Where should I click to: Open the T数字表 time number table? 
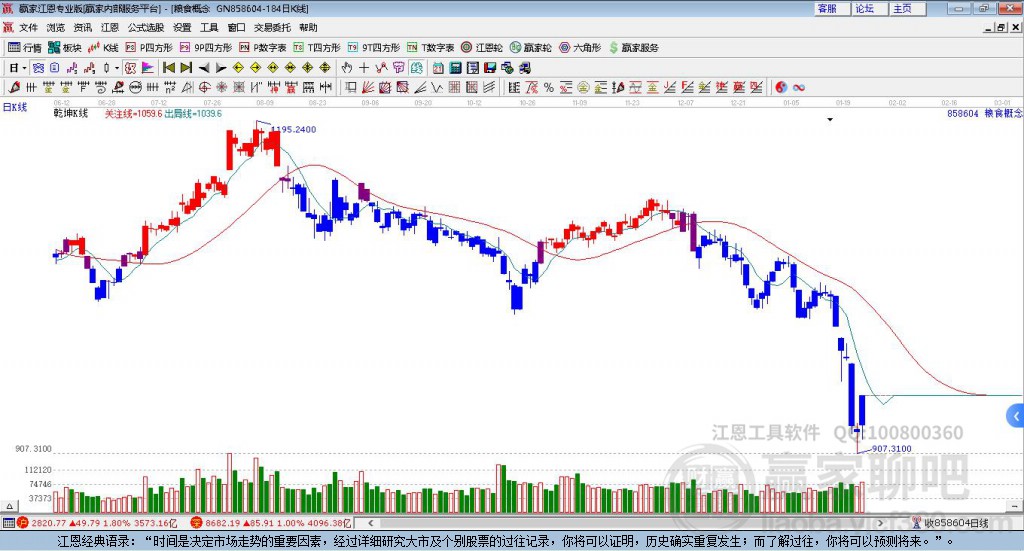[x=430, y=48]
